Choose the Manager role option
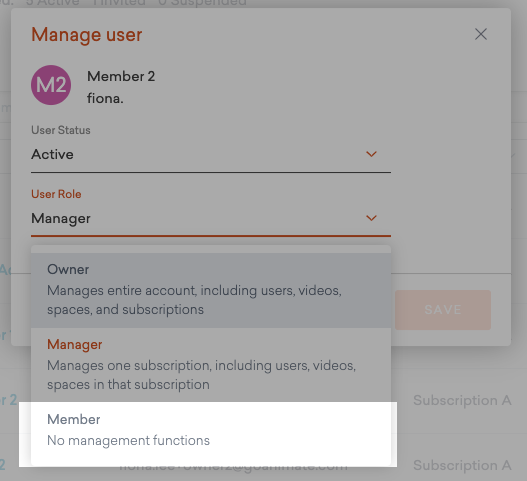Image resolution: width=527 pixels, height=481 pixels. coord(211,365)
